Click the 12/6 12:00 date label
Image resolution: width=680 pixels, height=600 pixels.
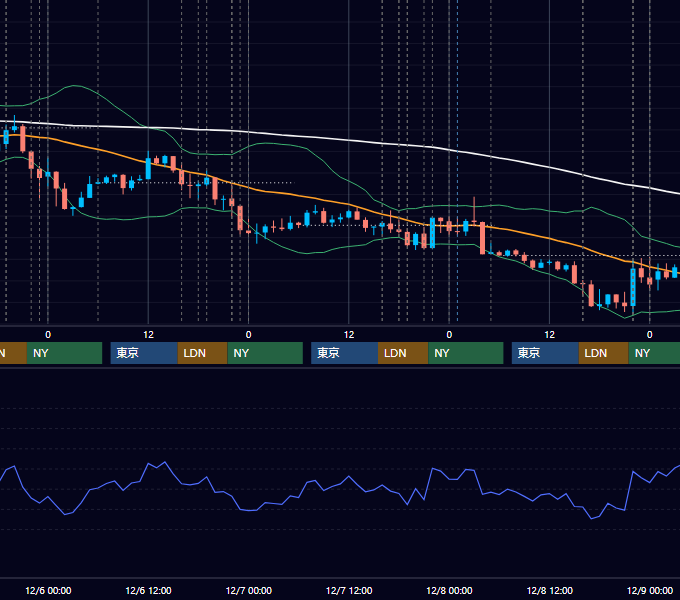[x=148, y=590]
